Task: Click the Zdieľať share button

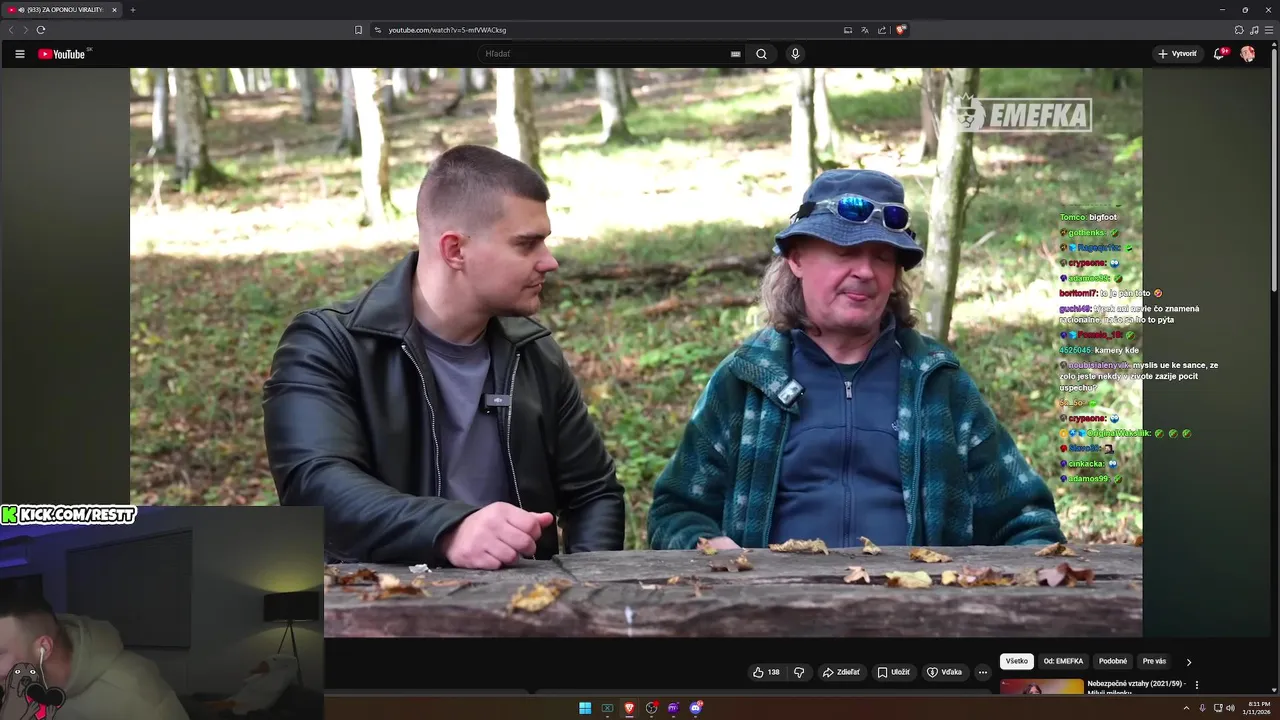Action: click(841, 672)
